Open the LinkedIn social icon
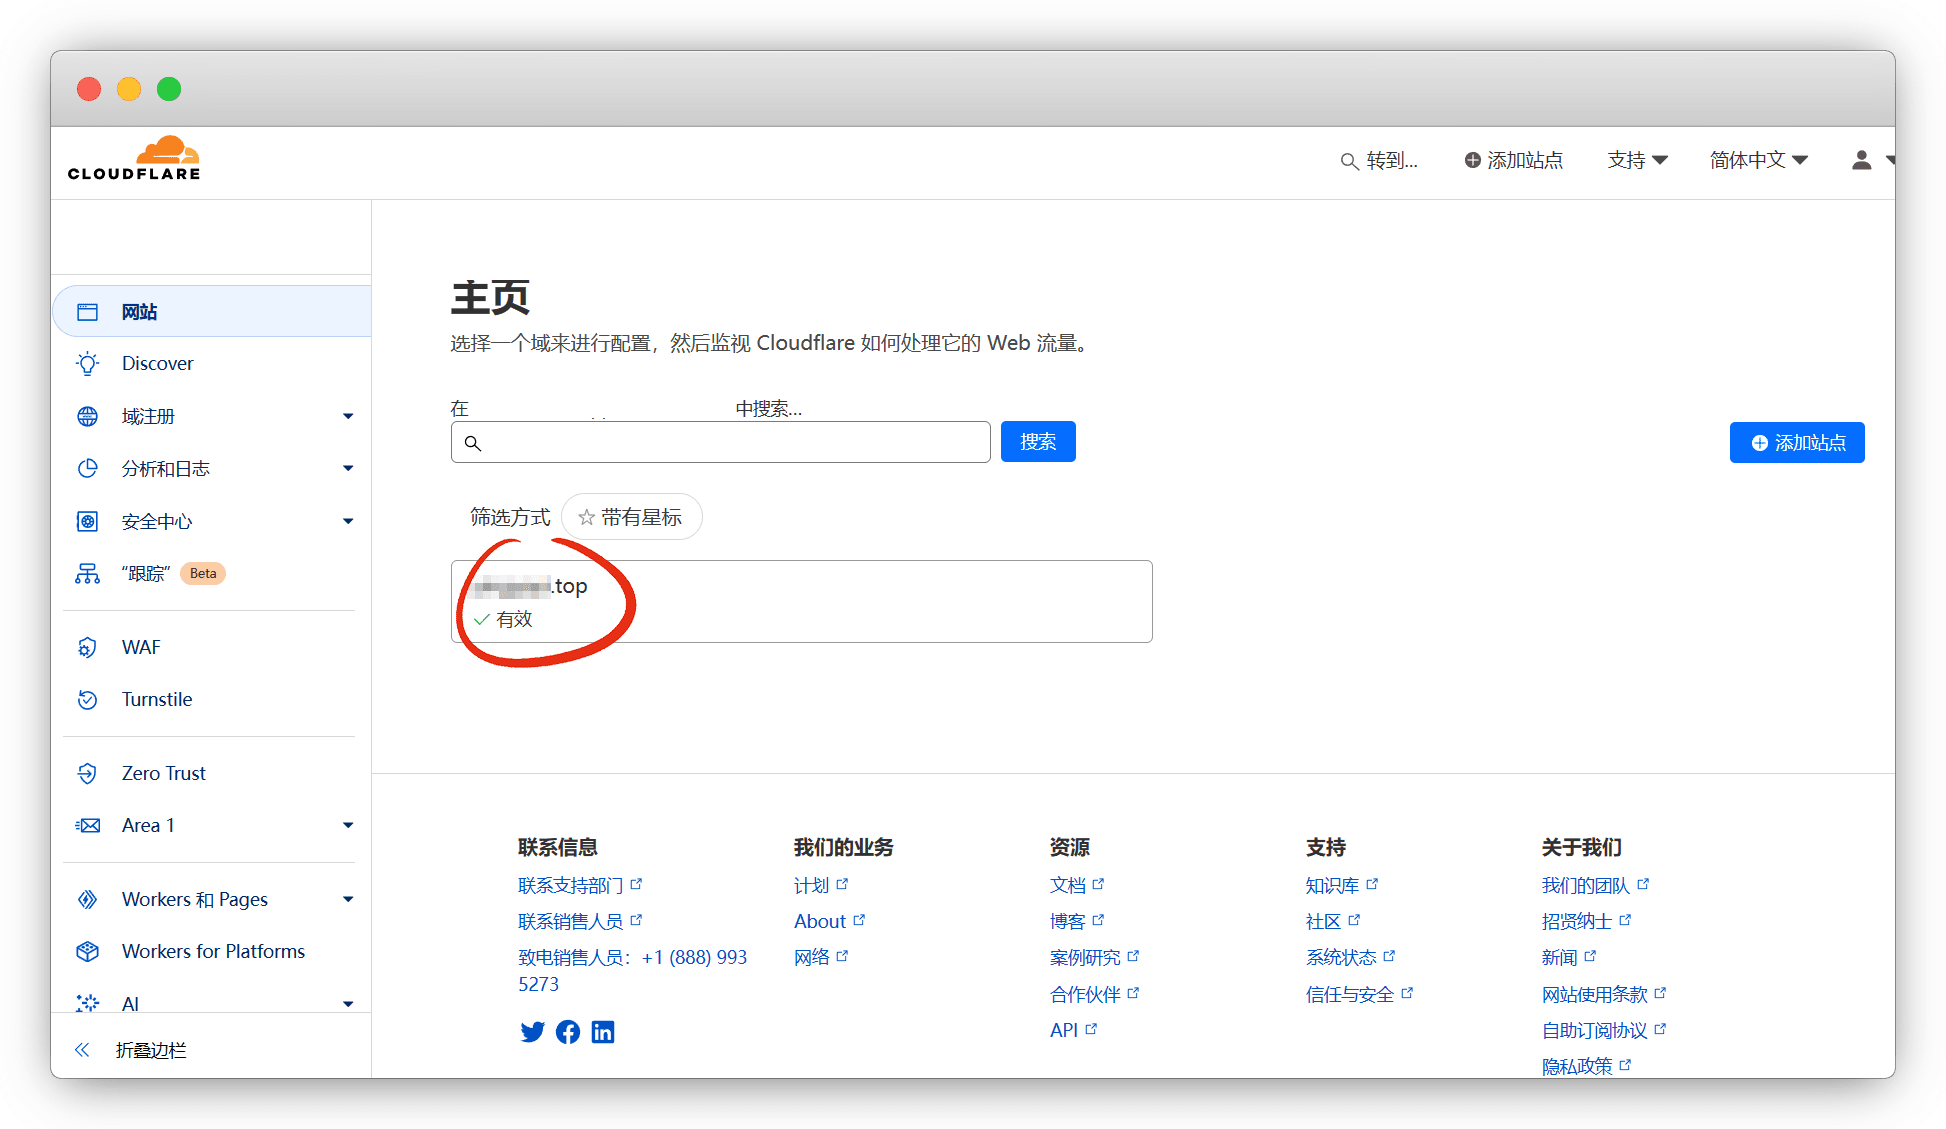This screenshot has height=1129, width=1946. [x=603, y=1032]
